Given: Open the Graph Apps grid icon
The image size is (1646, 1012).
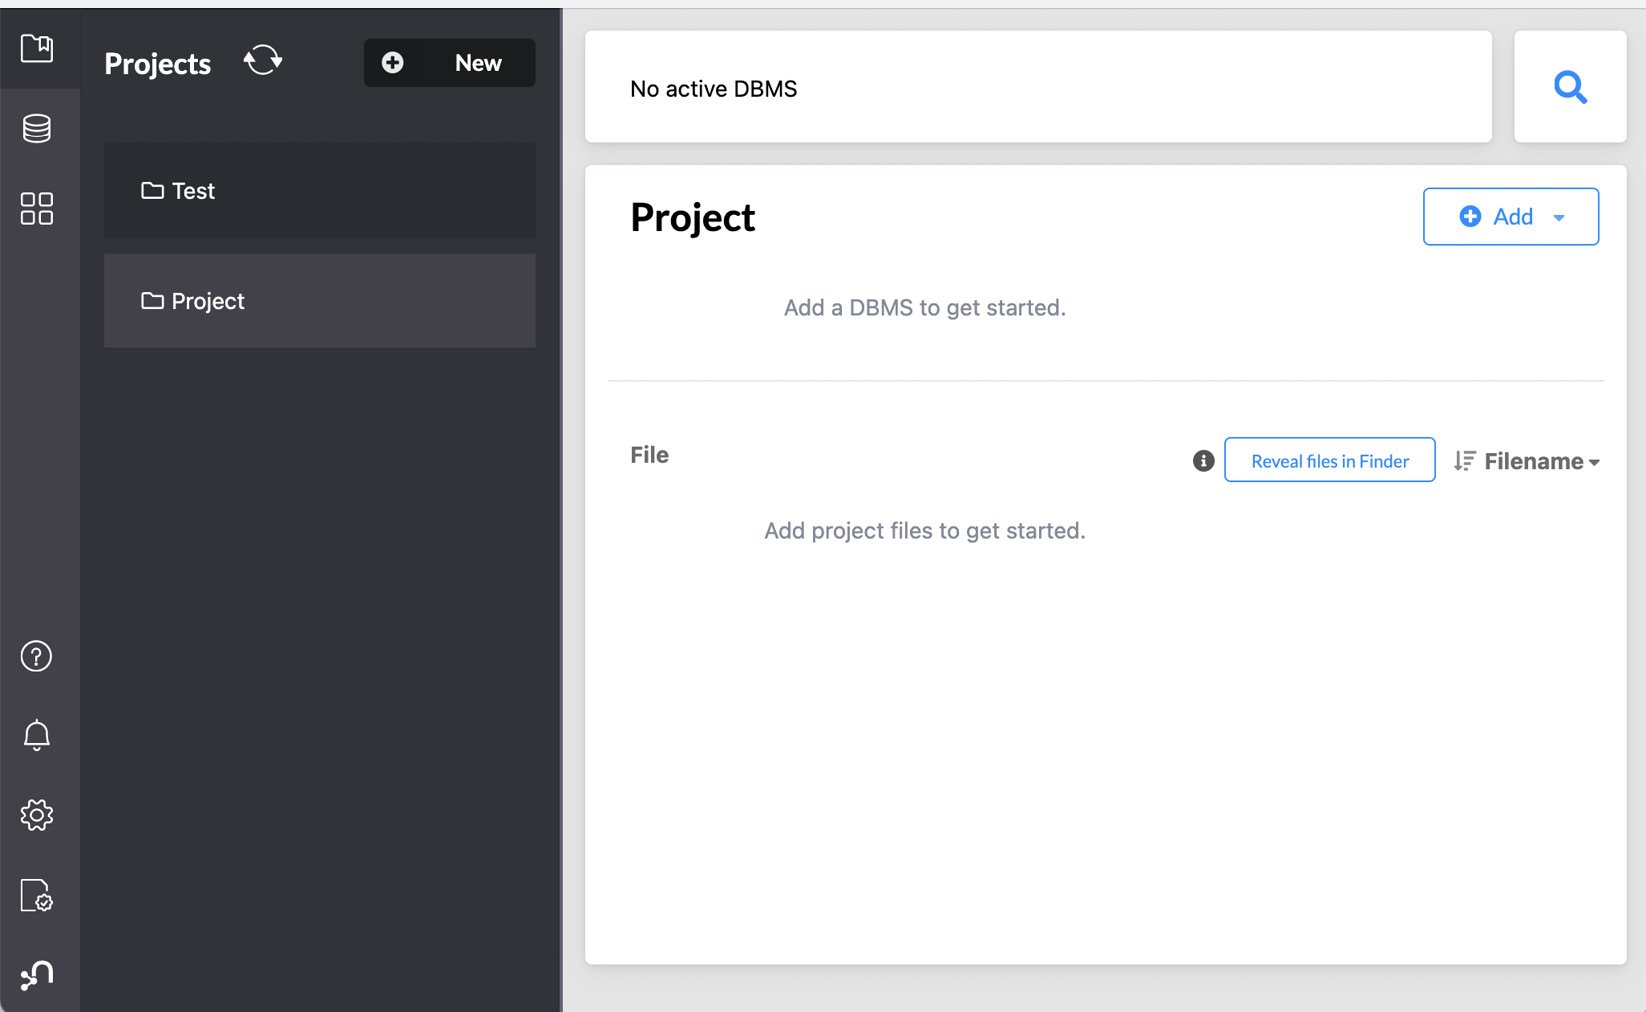Looking at the screenshot, I should pos(37,208).
